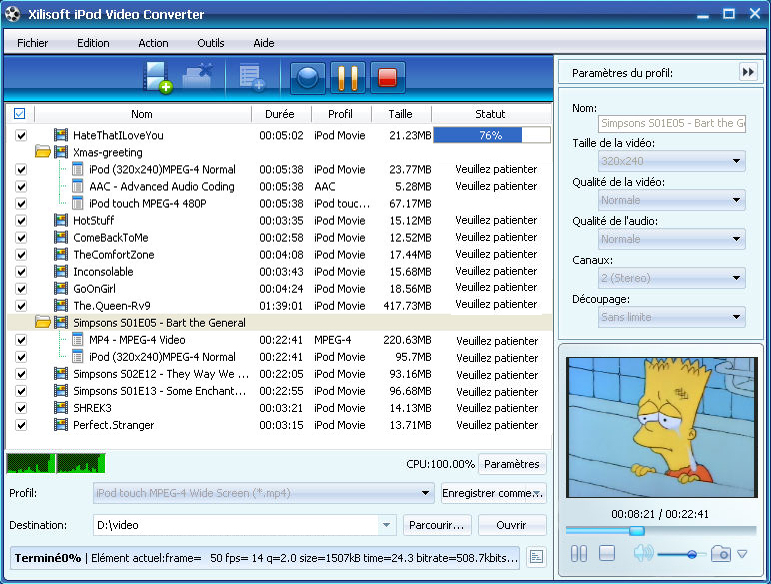Click the profile icon of AAC - Advanced Audio Coding
771x584 pixels.
(77, 186)
